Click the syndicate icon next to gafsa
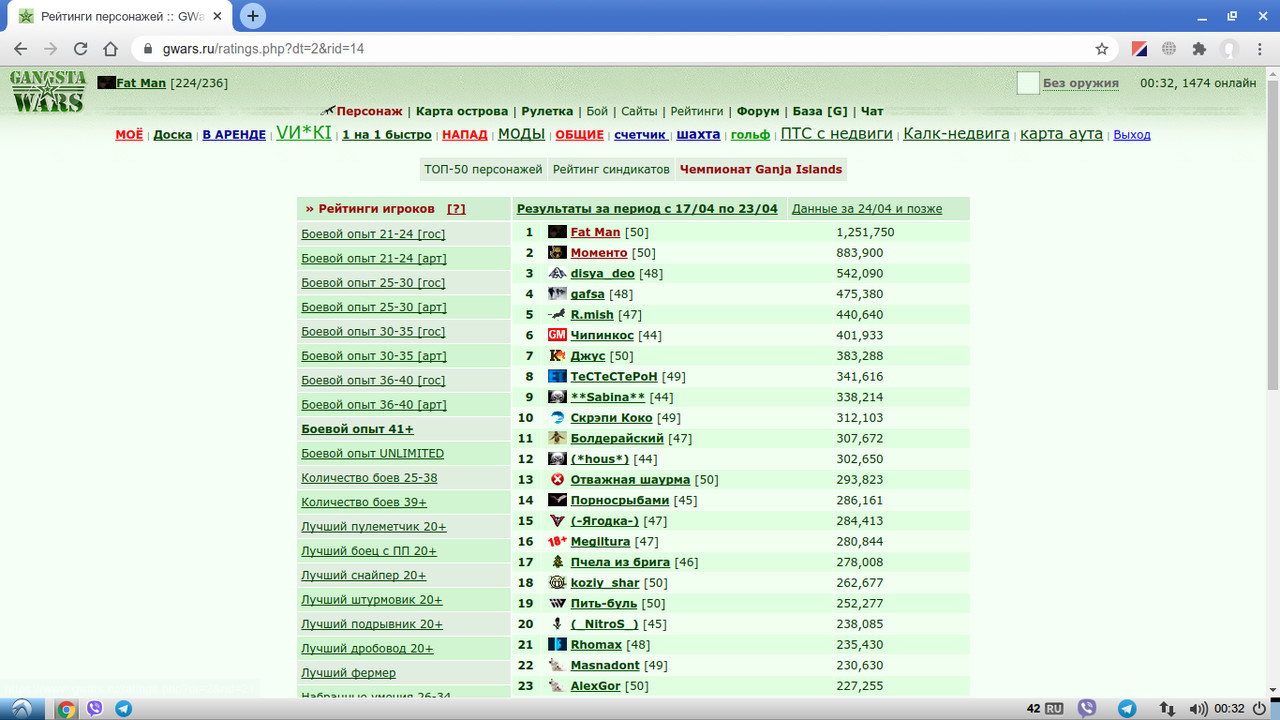Screen dimensions: 1280x720 pyautogui.click(x=557, y=294)
